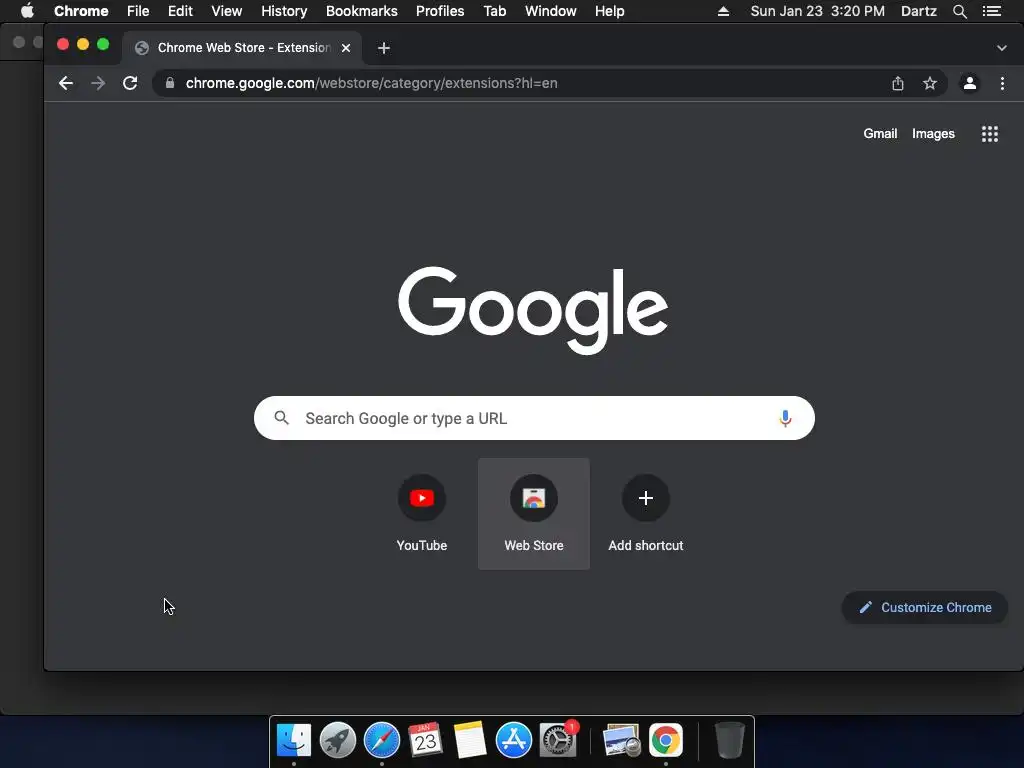Open Finder from the Dock

click(x=294, y=740)
